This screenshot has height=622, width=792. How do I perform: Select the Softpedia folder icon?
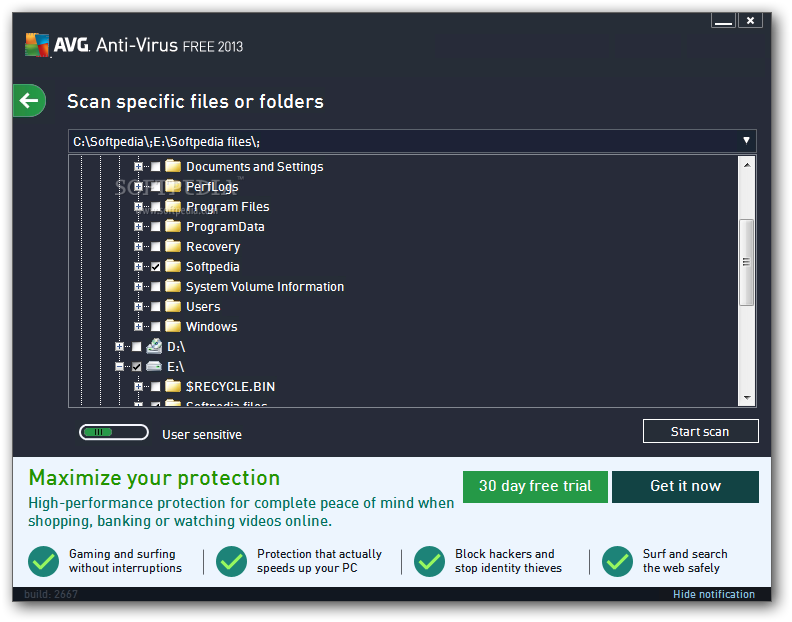coord(173,266)
